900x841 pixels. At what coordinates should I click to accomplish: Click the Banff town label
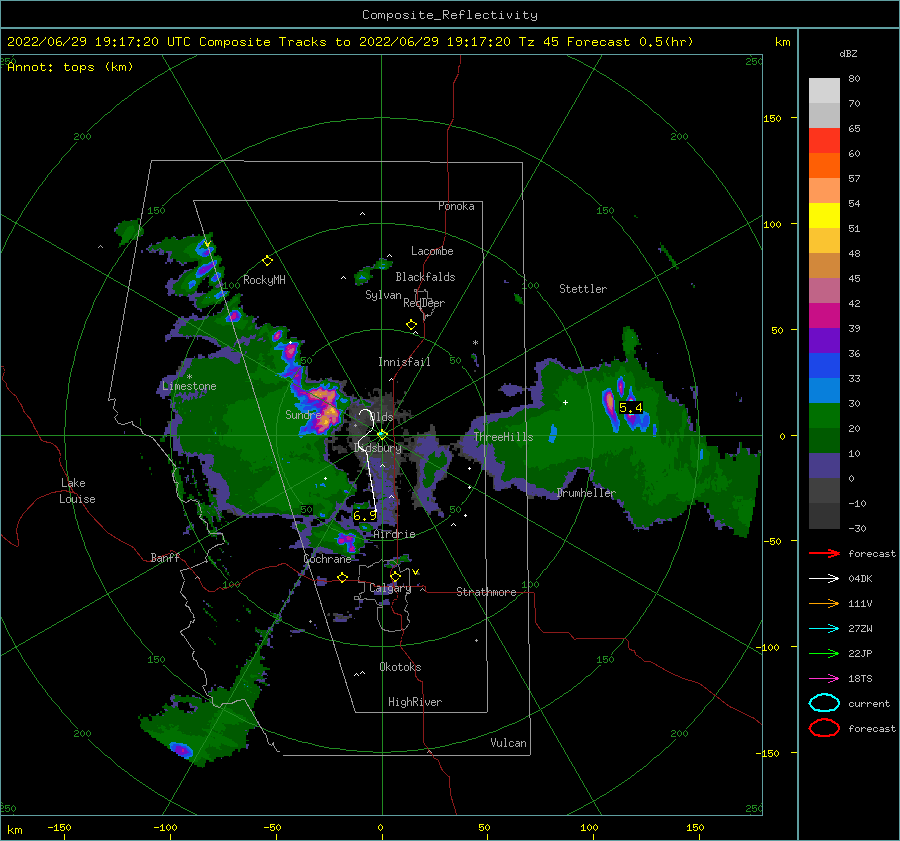pyautogui.click(x=165, y=557)
